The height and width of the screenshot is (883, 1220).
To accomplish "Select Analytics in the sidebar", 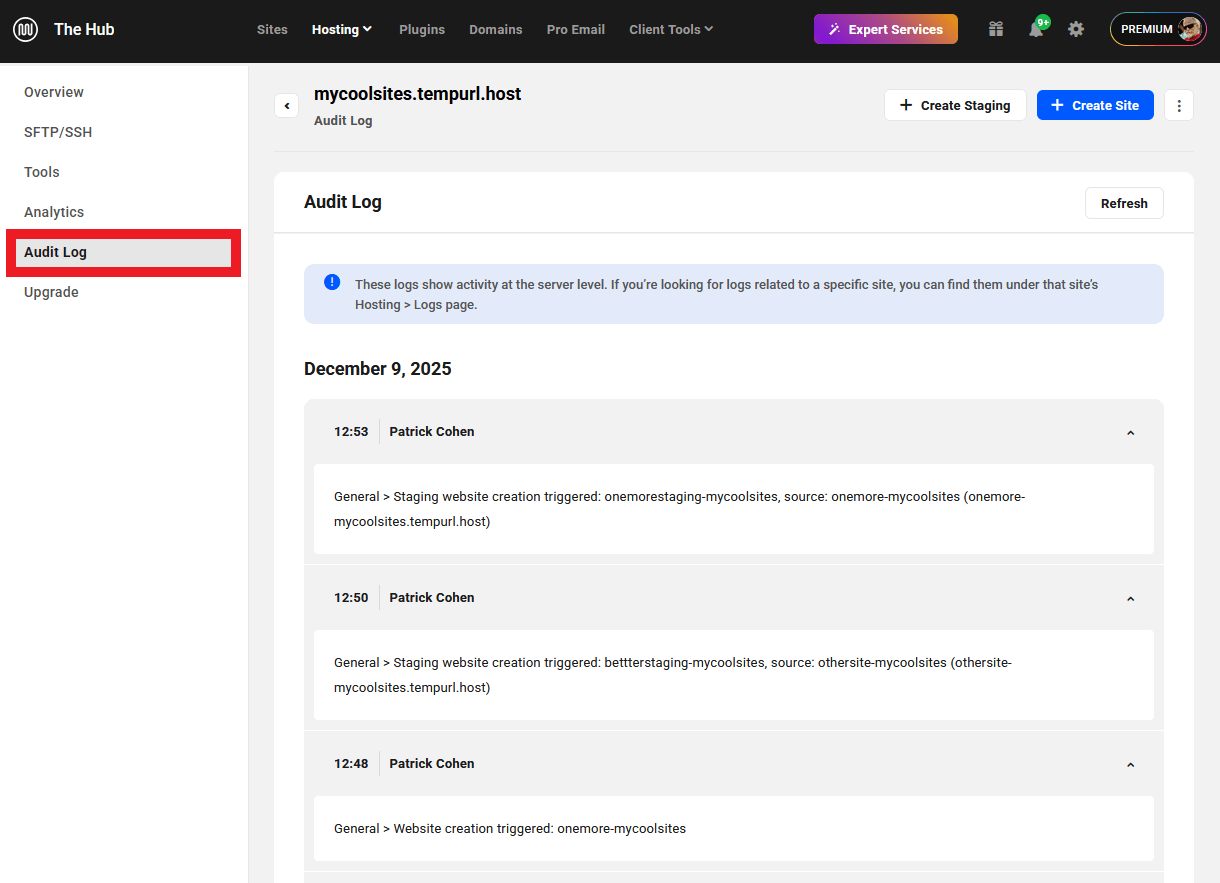I will [x=54, y=212].
